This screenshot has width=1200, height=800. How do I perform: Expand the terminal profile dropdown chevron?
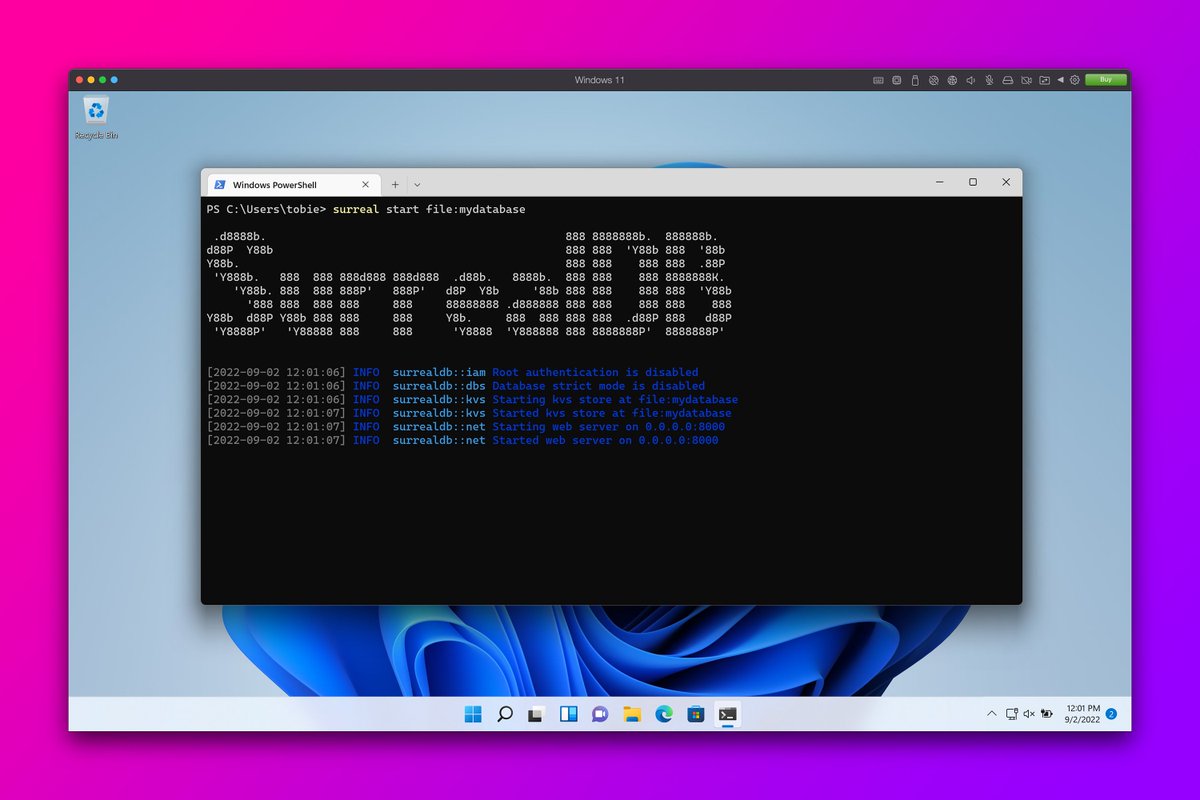coord(417,185)
